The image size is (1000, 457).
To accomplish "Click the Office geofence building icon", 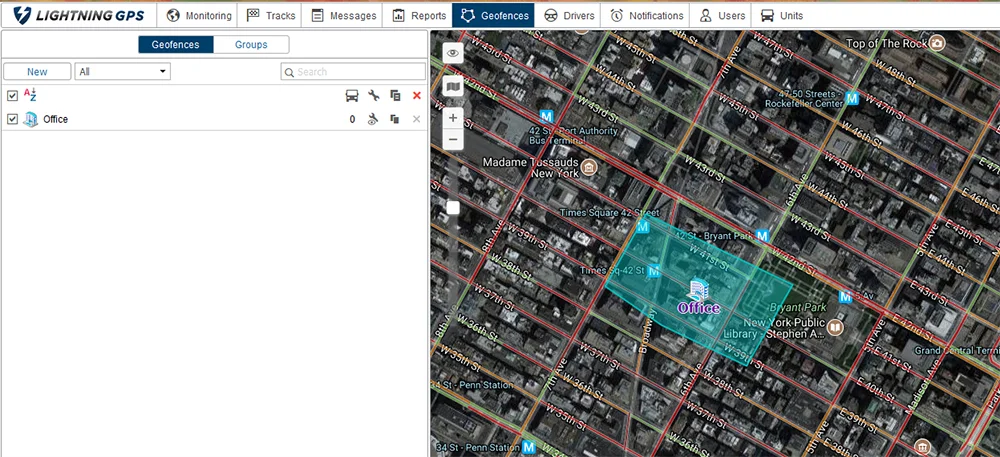I will (31, 119).
